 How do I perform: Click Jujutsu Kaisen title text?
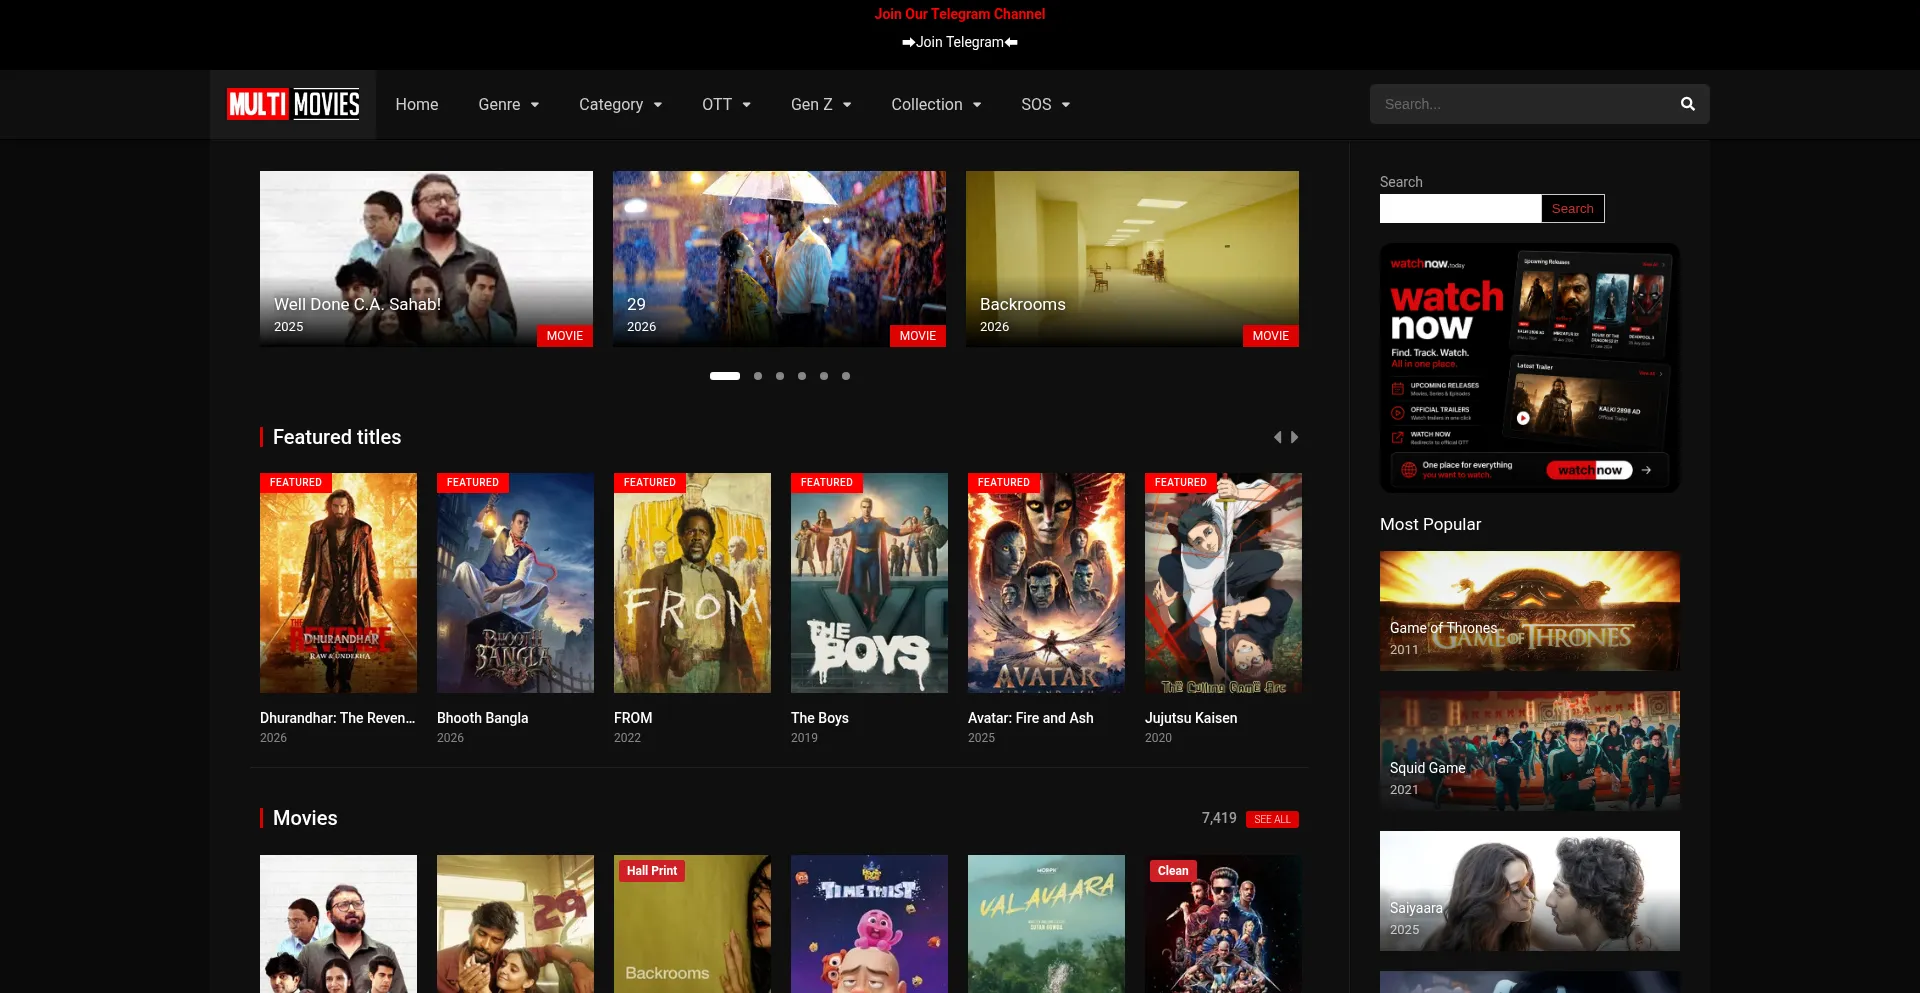(1191, 718)
